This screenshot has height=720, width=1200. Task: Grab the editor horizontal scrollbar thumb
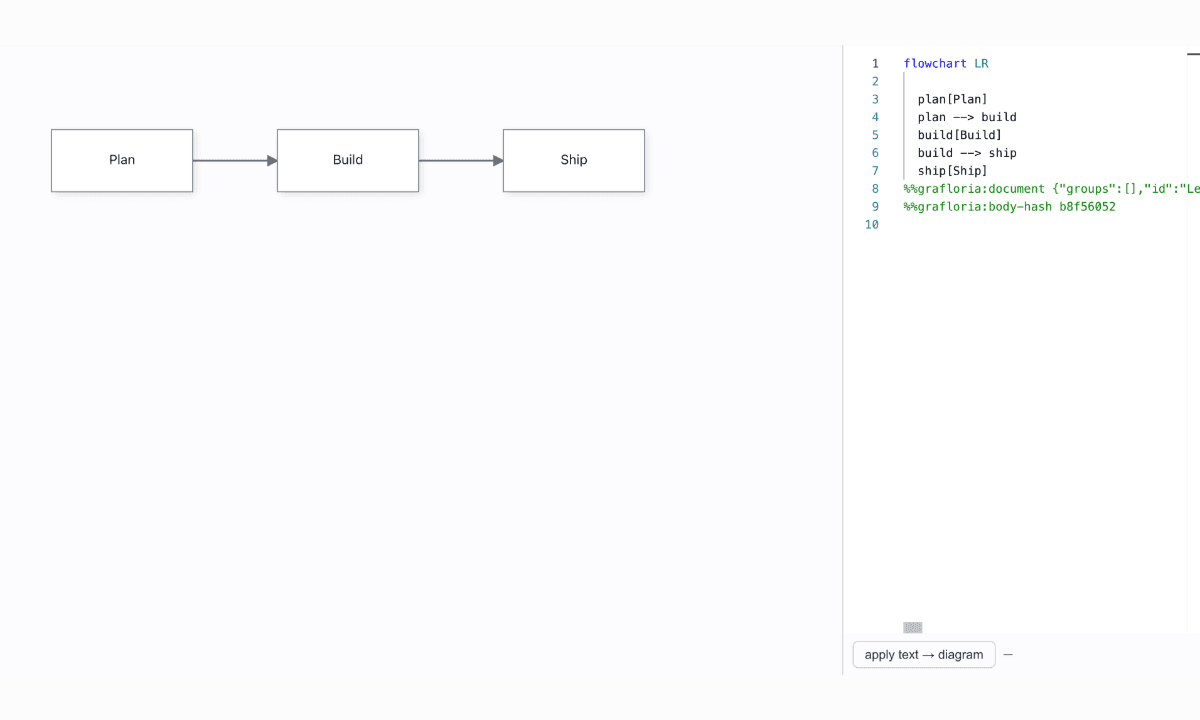pyautogui.click(x=913, y=628)
